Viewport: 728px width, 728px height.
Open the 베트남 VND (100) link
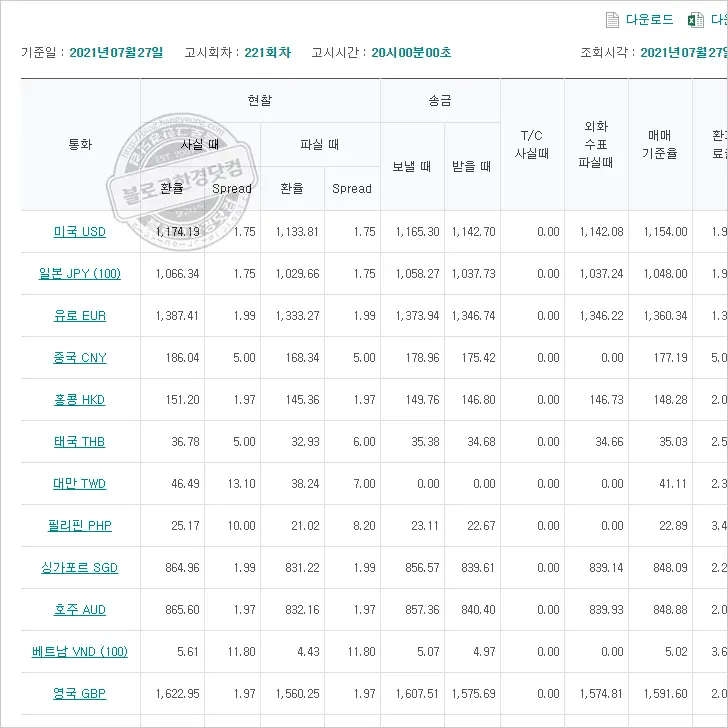point(80,651)
